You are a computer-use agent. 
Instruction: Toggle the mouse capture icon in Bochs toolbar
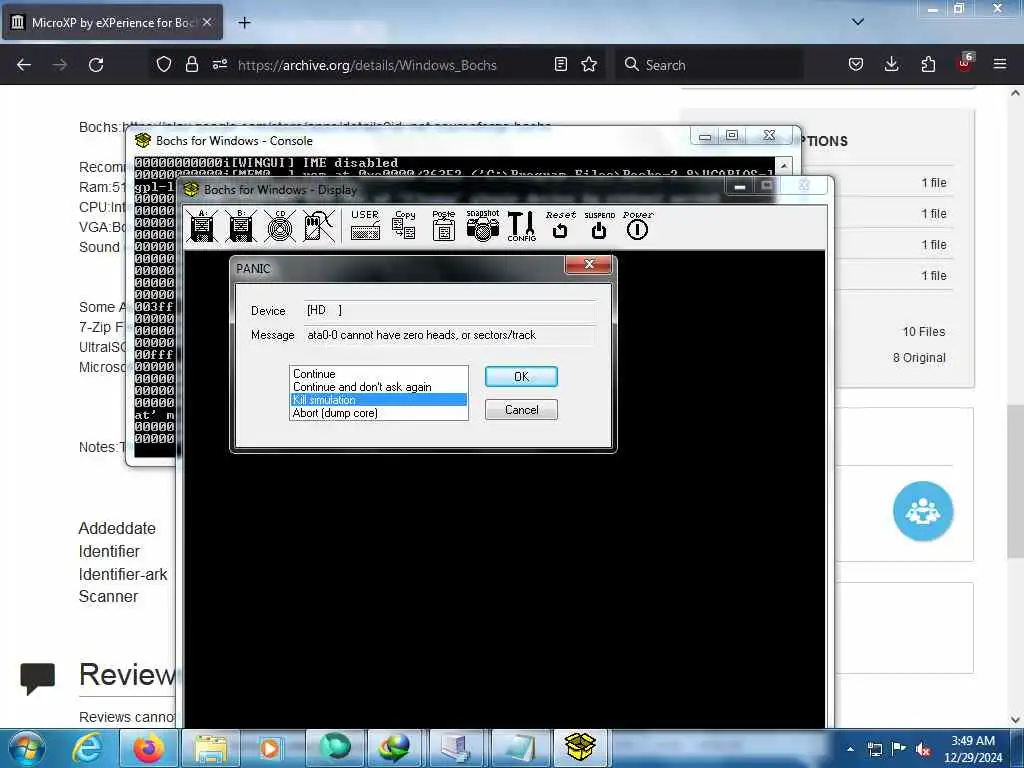(319, 226)
